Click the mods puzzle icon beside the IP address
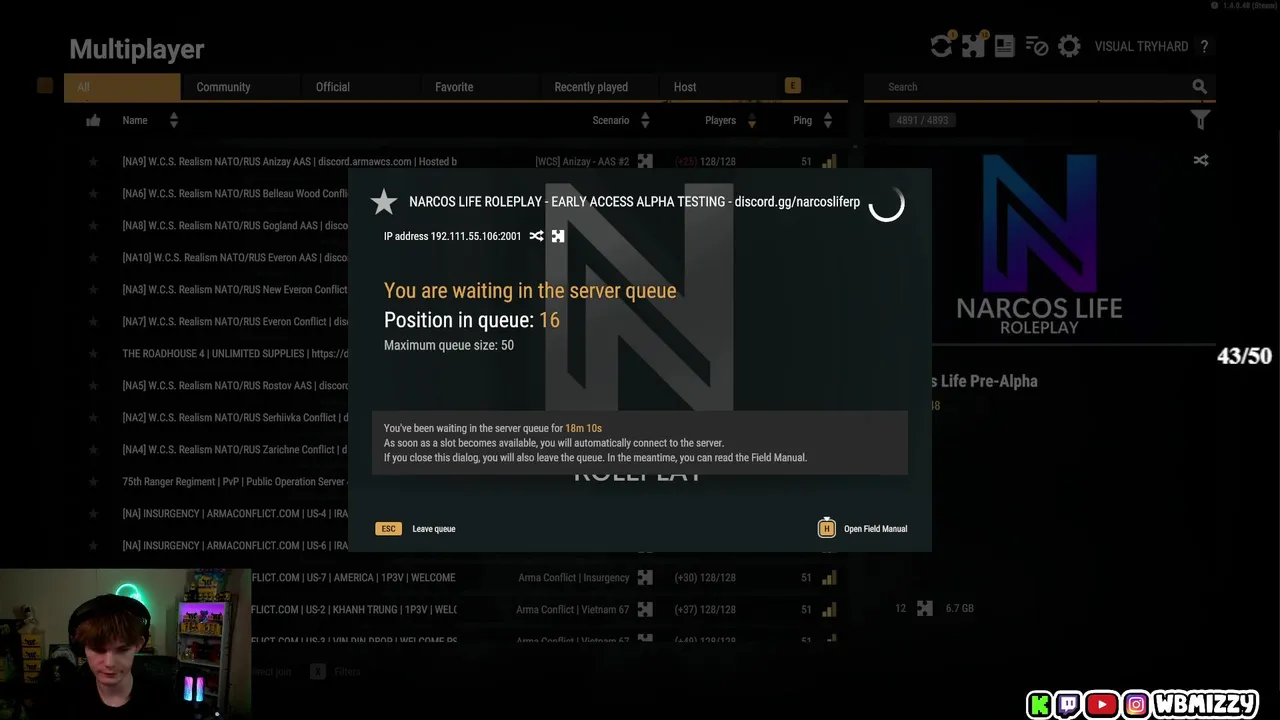This screenshot has height=720, width=1280. [x=558, y=236]
